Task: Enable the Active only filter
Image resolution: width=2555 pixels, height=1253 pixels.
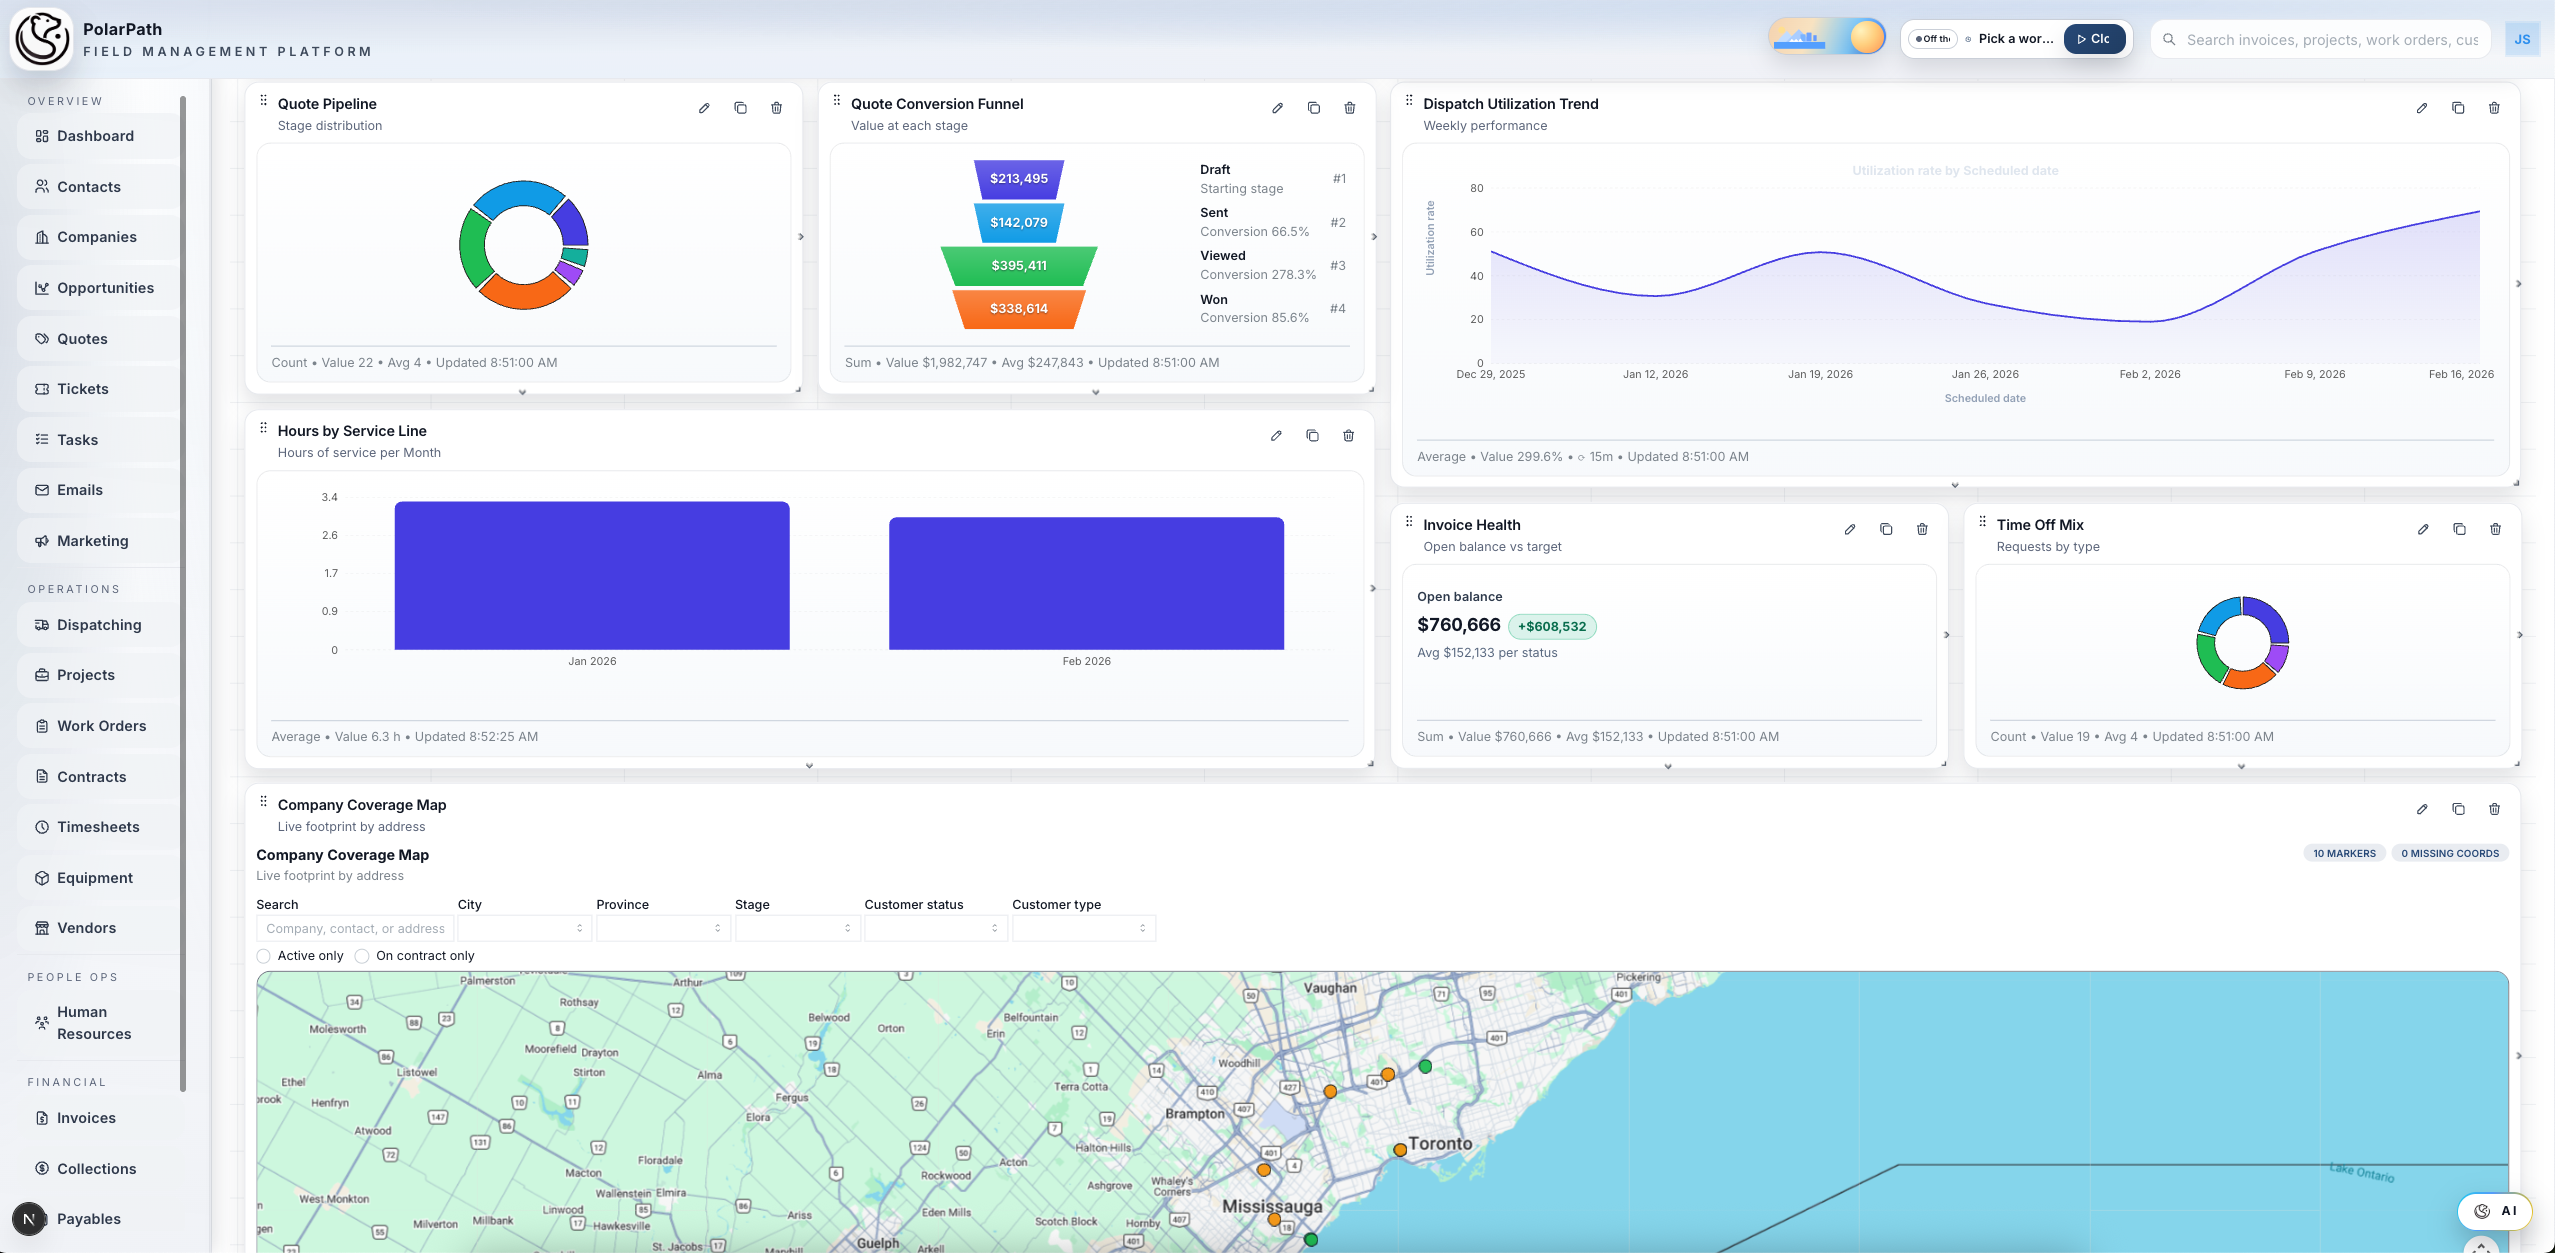Action: pos(264,956)
